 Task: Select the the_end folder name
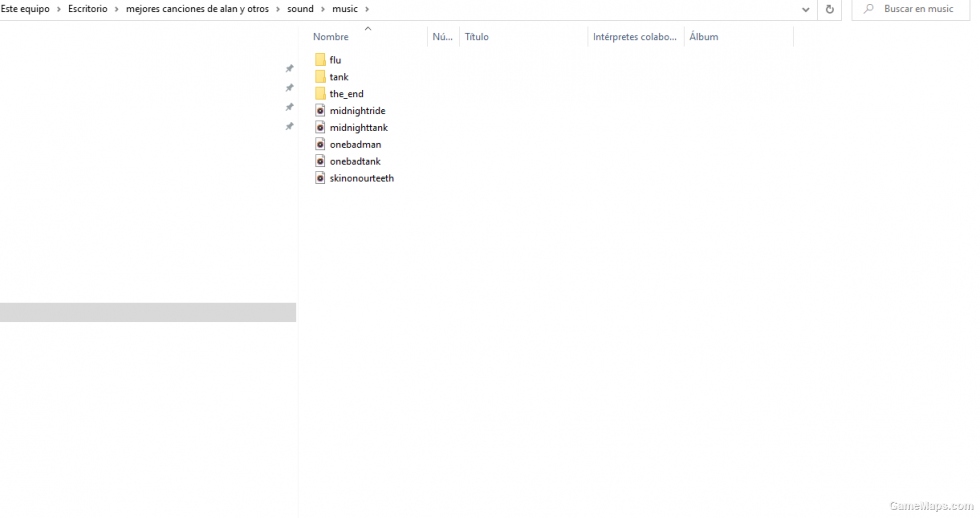[347, 94]
